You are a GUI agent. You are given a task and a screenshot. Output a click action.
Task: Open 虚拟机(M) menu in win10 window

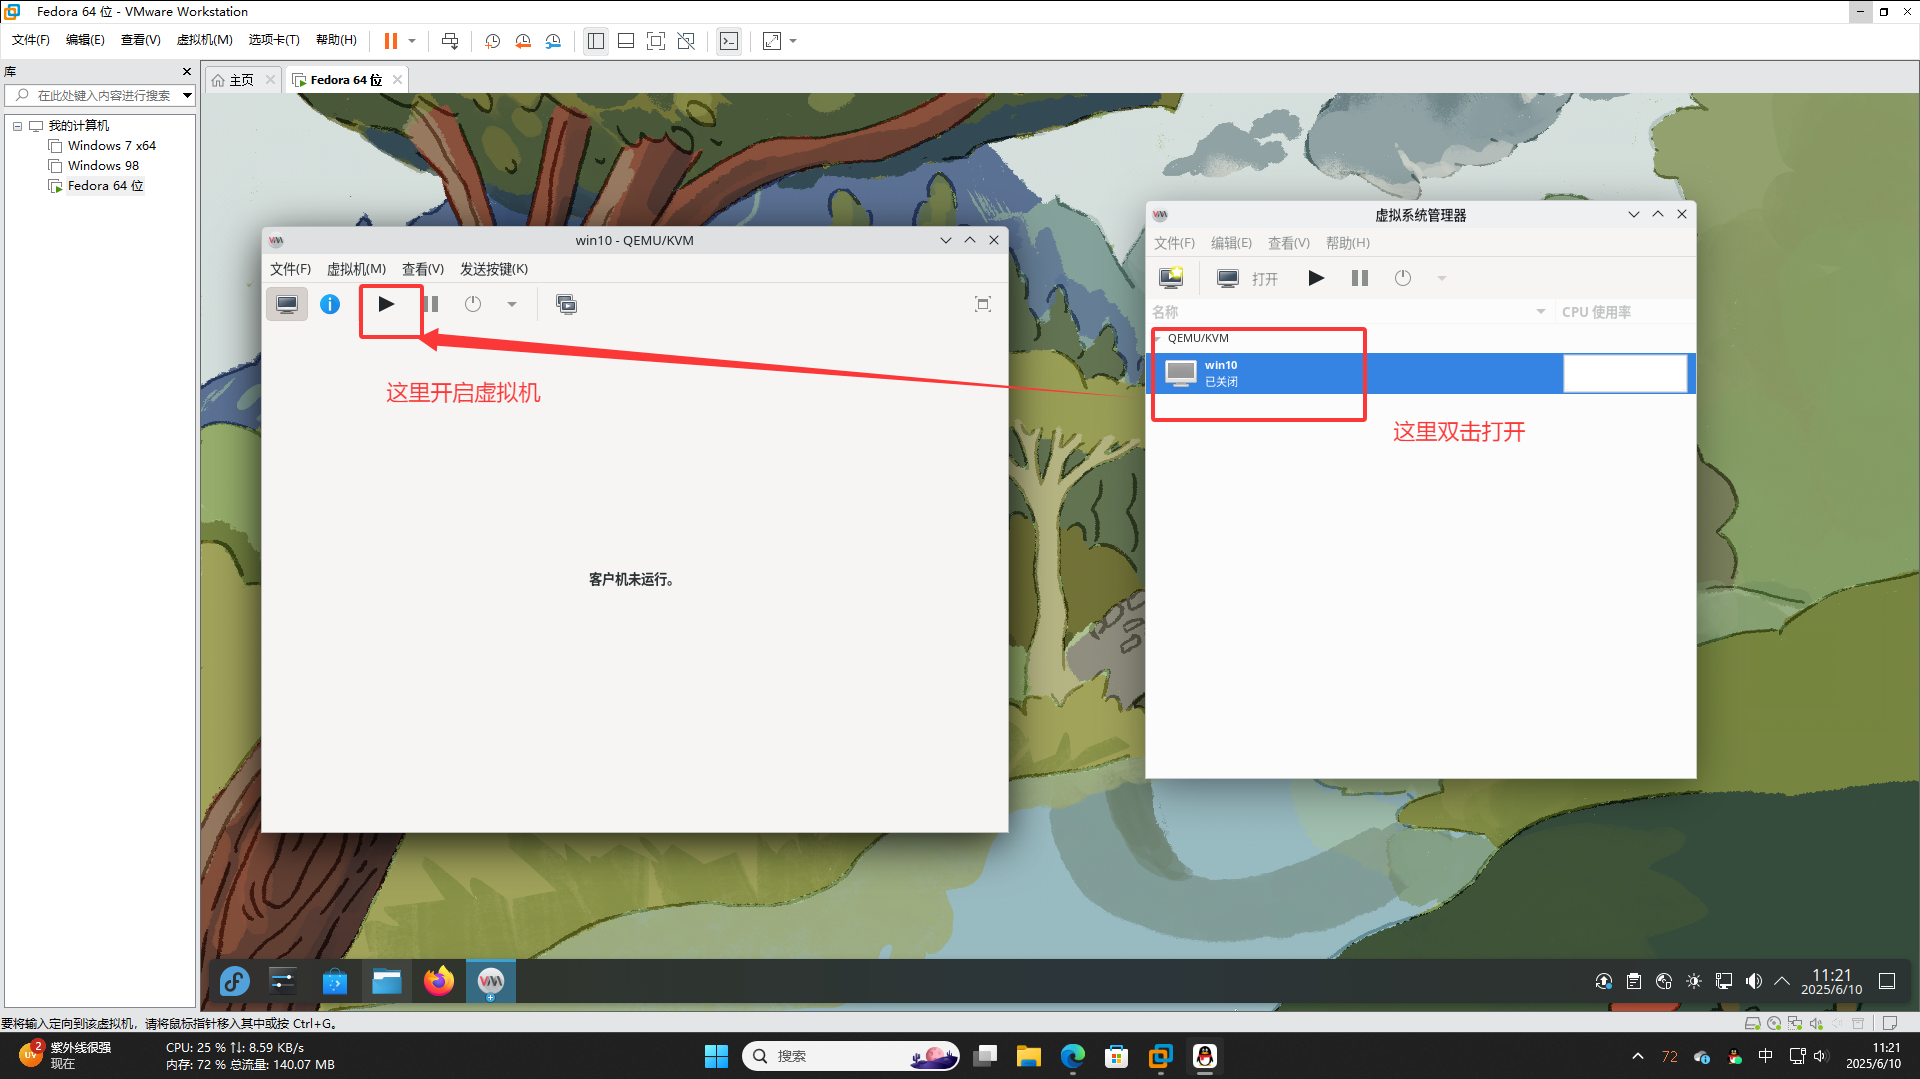[x=356, y=269]
